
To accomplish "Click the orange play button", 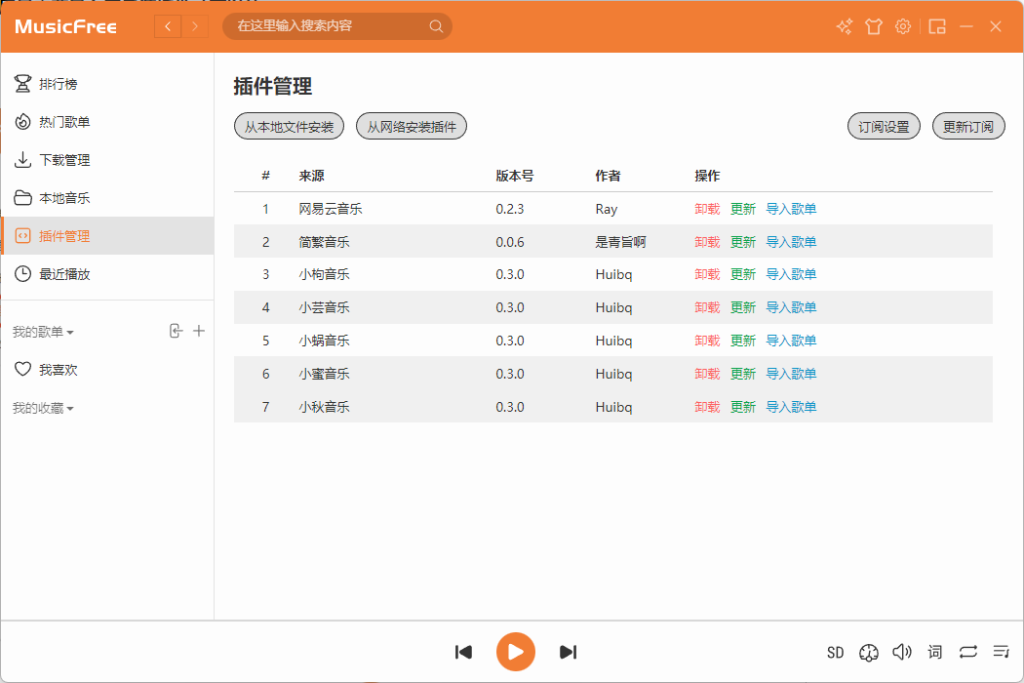I will pyautogui.click(x=515, y=652).
